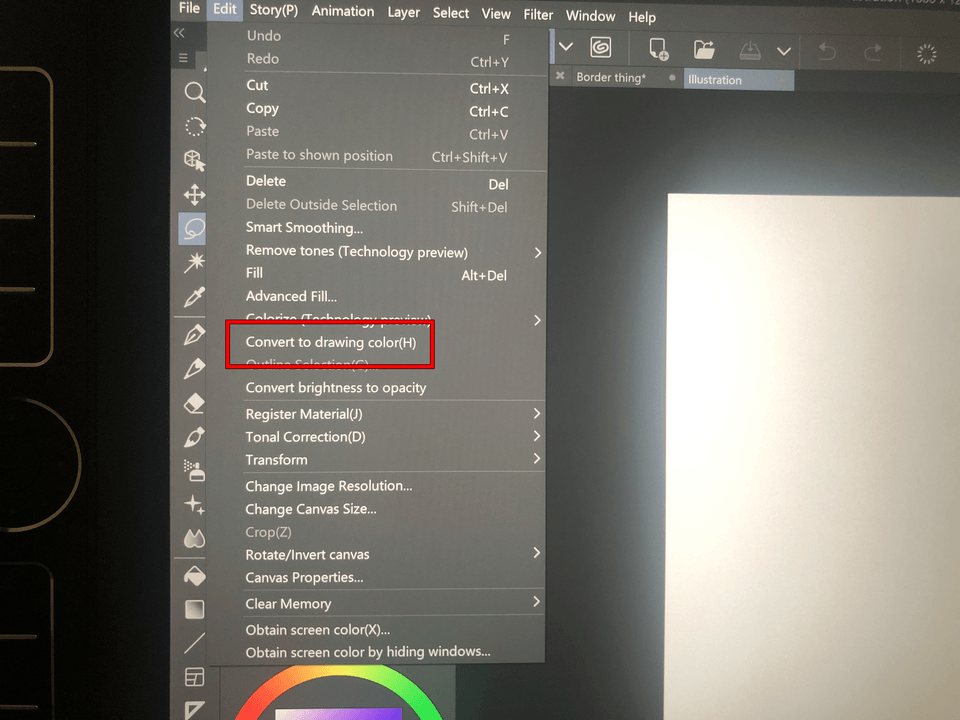Open the File menu
Screen dimensions: 960x720
[189, 8]
